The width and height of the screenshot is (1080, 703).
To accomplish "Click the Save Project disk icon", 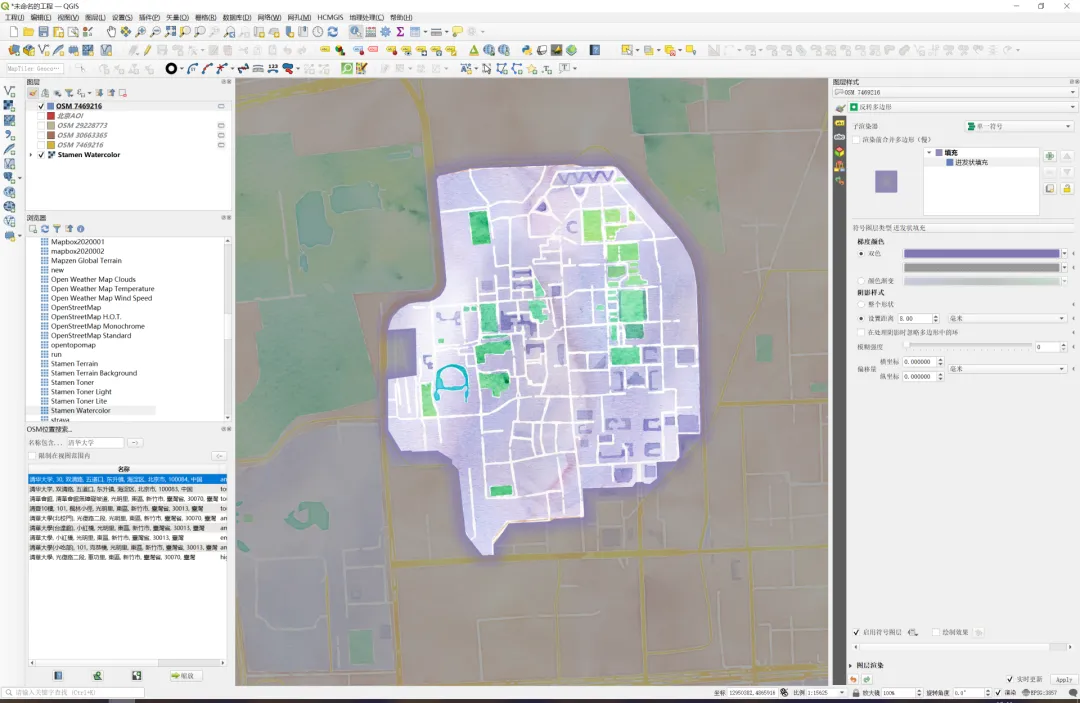I will click(x=43, y=32).
